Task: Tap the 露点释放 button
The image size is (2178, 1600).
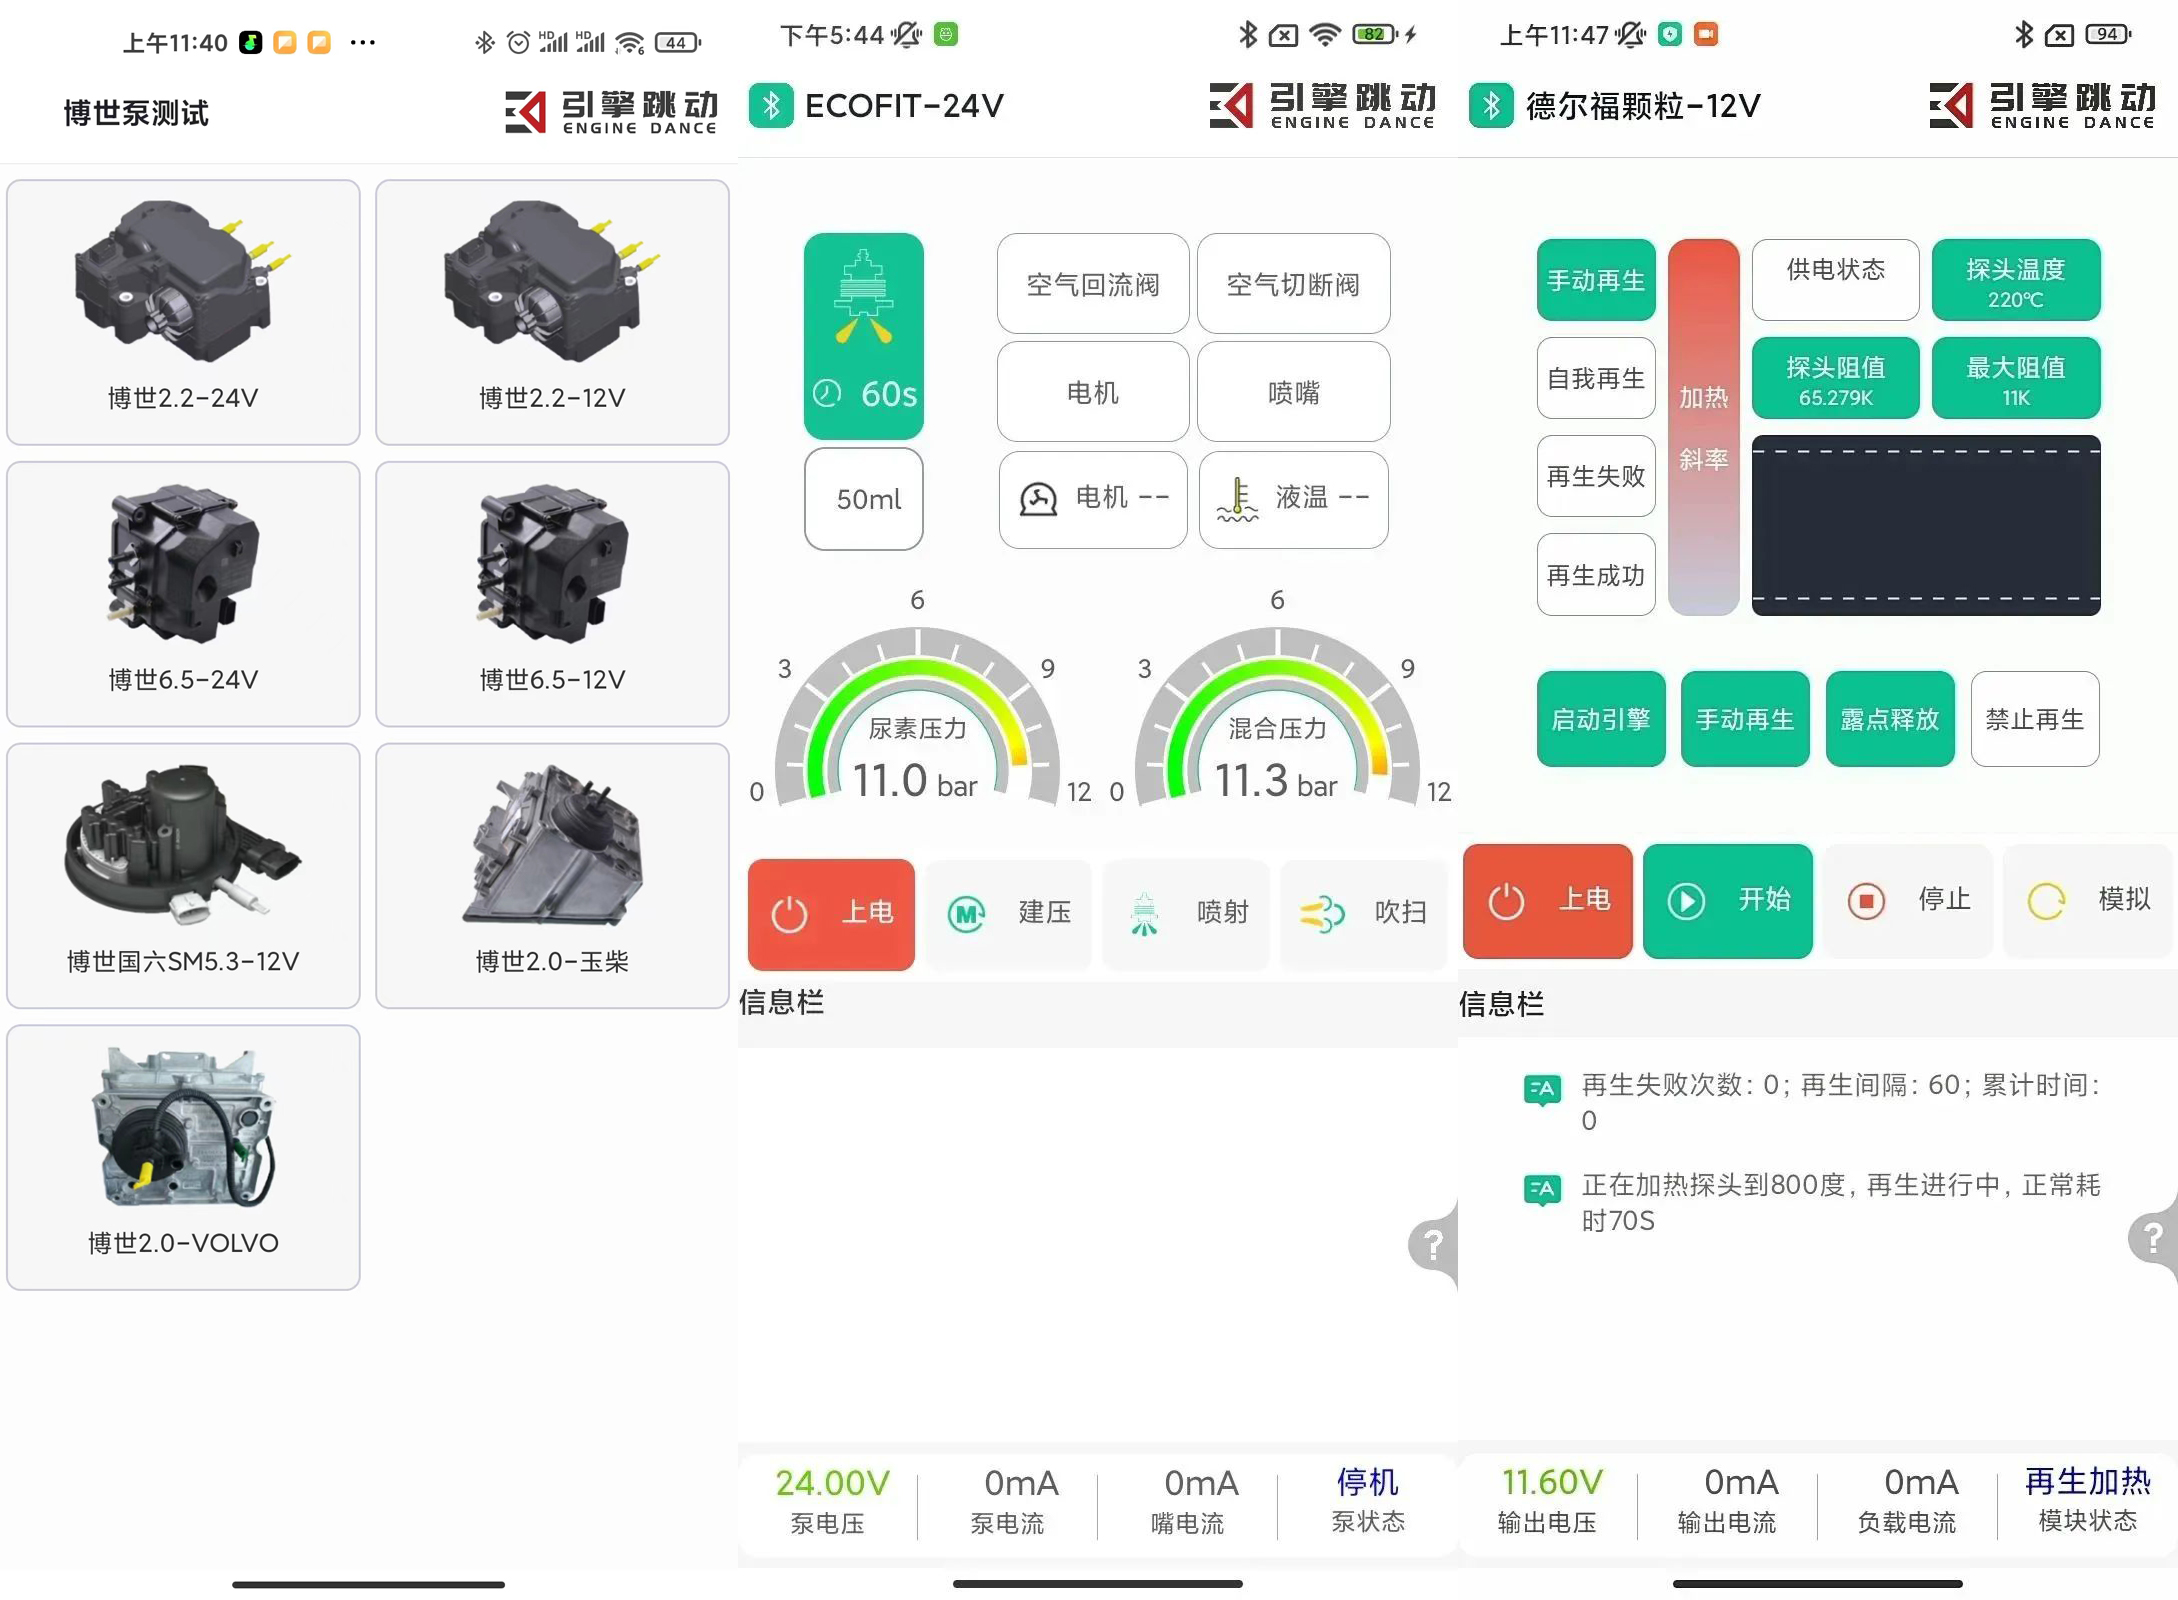Action: tap(1890, 719)
